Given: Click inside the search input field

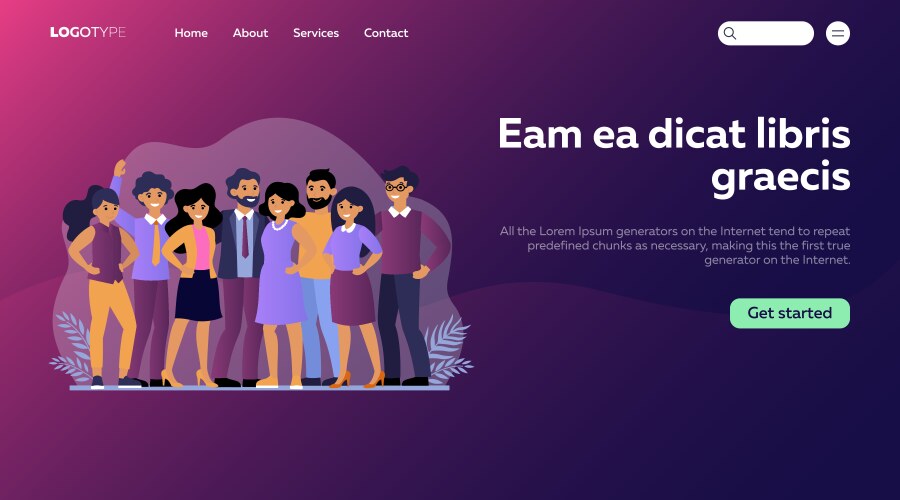Looking at the screenshot, I should 766,33.
